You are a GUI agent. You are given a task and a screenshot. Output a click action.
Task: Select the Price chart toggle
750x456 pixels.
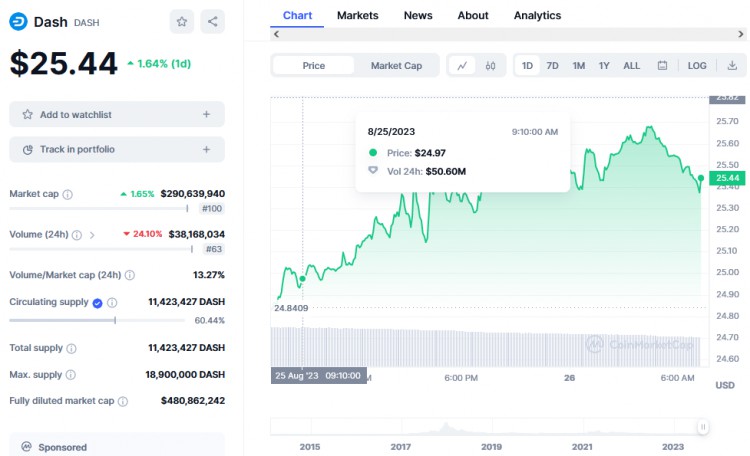click(314, 66)
